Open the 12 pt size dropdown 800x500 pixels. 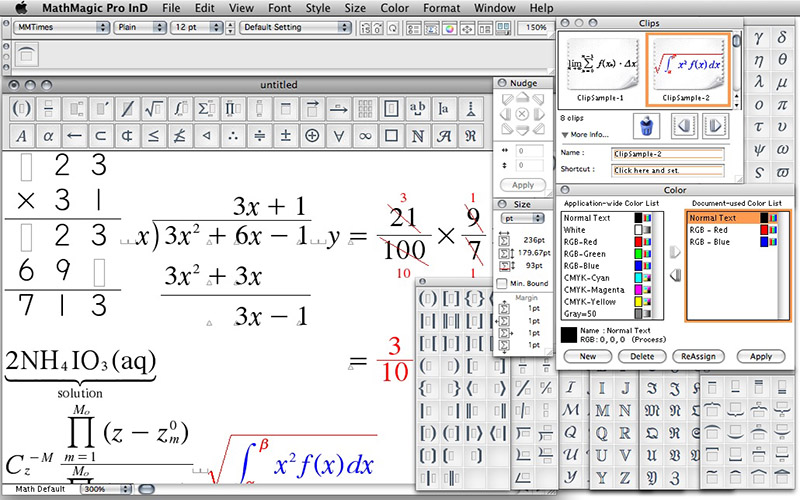tap(197, 27)
